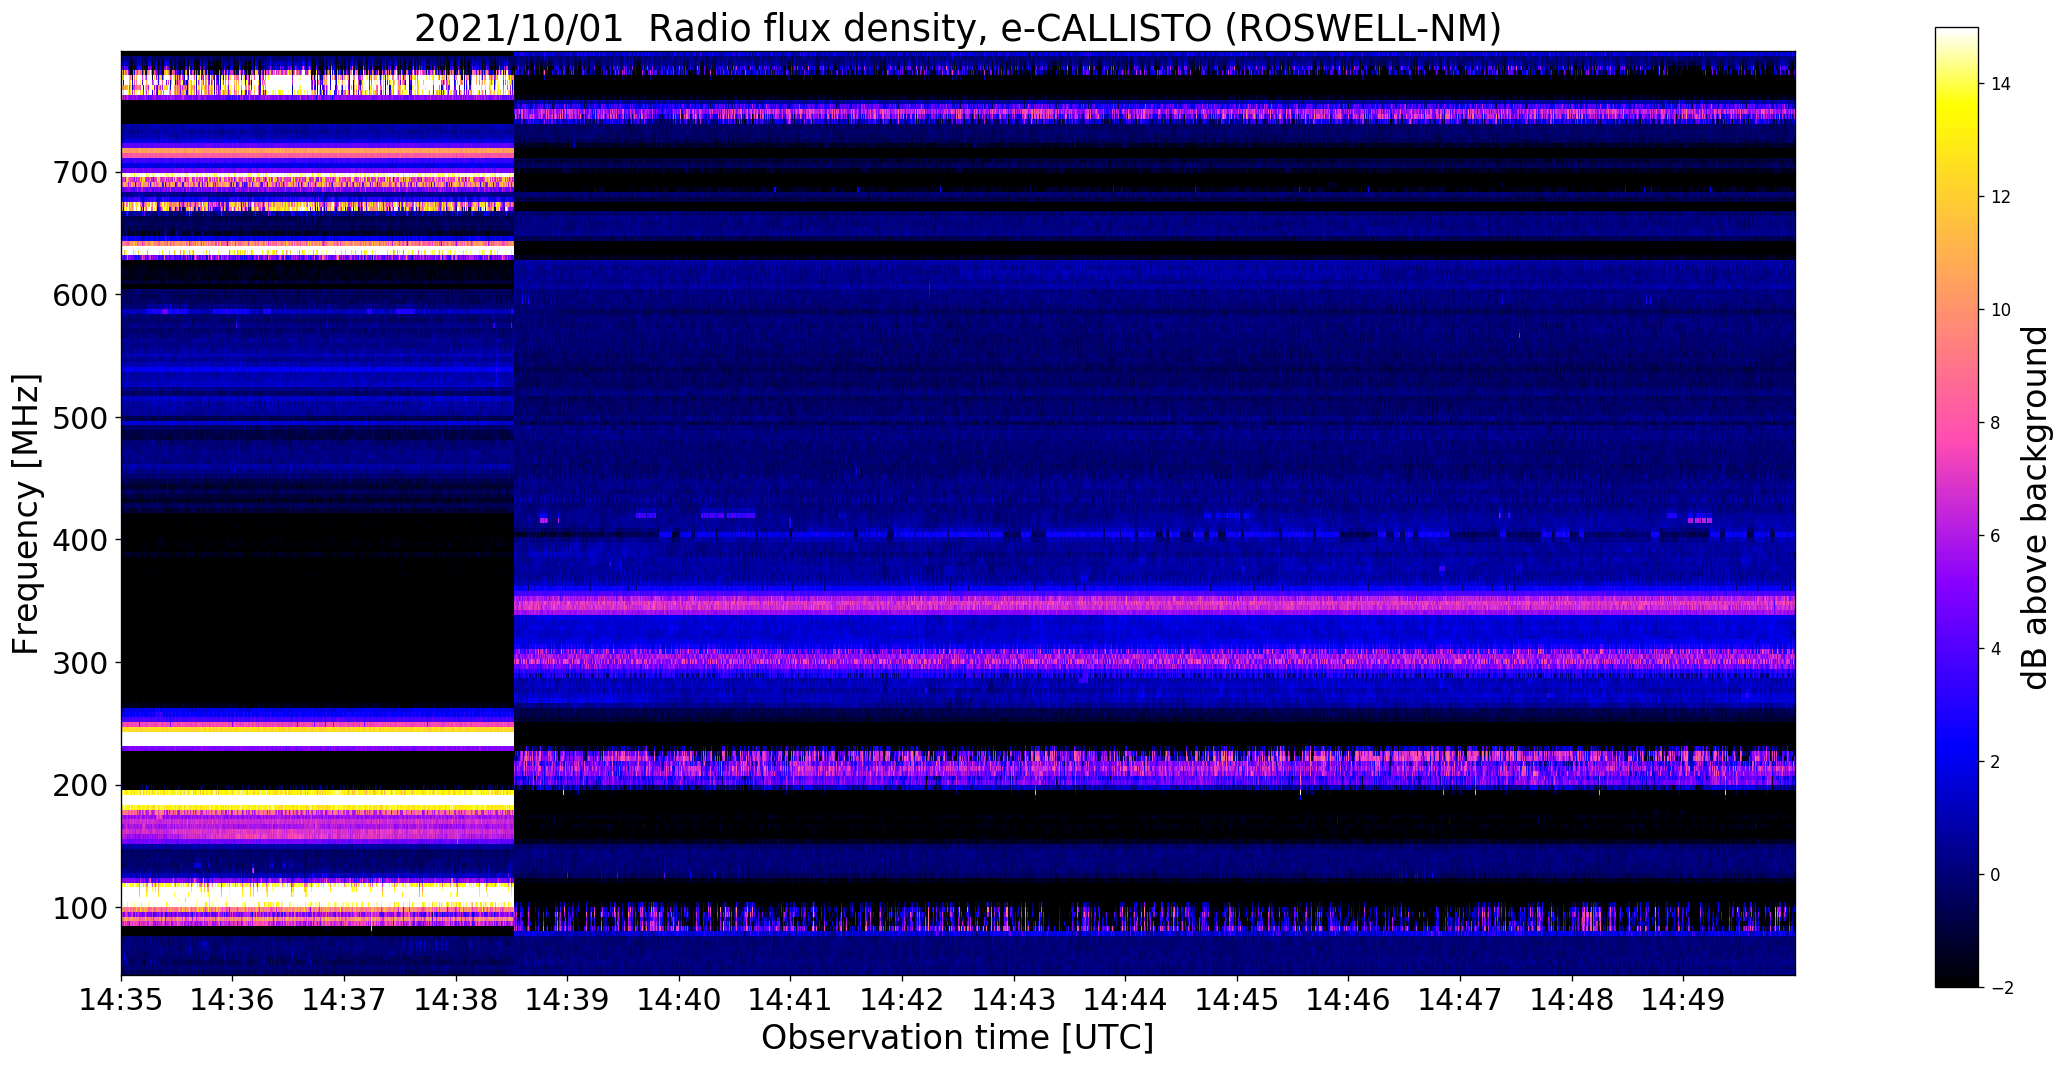Click the 14:40 time tick label

(679, 999)
